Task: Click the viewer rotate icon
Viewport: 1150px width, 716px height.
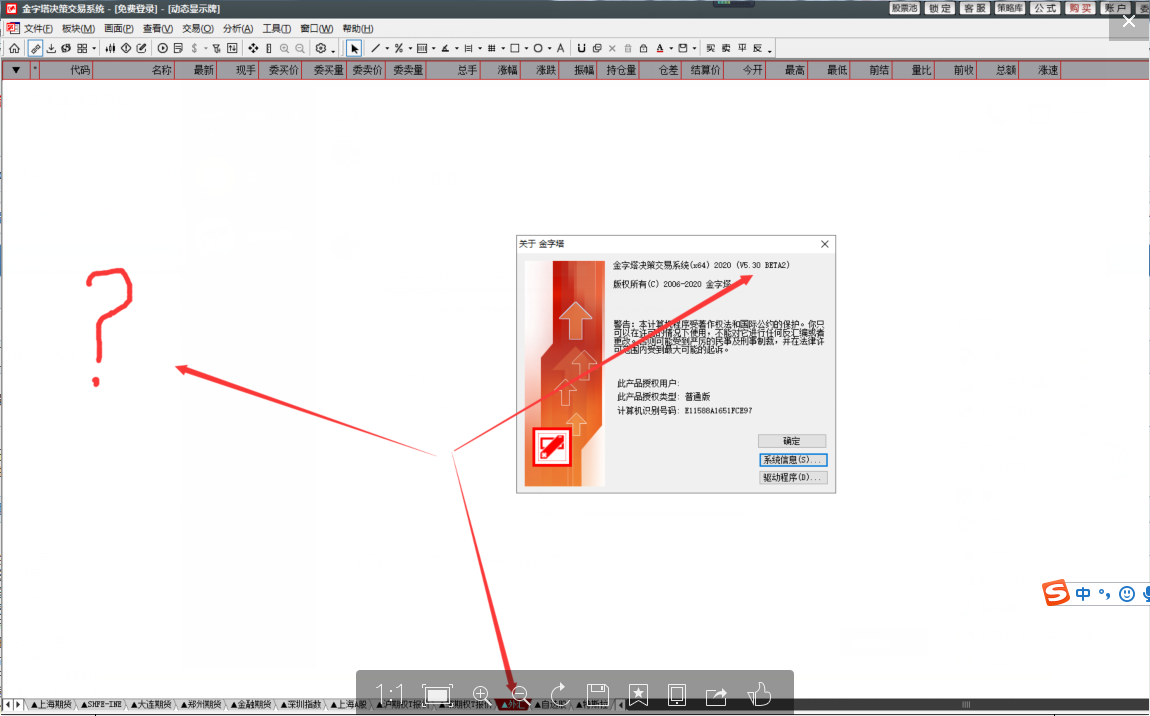Action: point(560,694)
